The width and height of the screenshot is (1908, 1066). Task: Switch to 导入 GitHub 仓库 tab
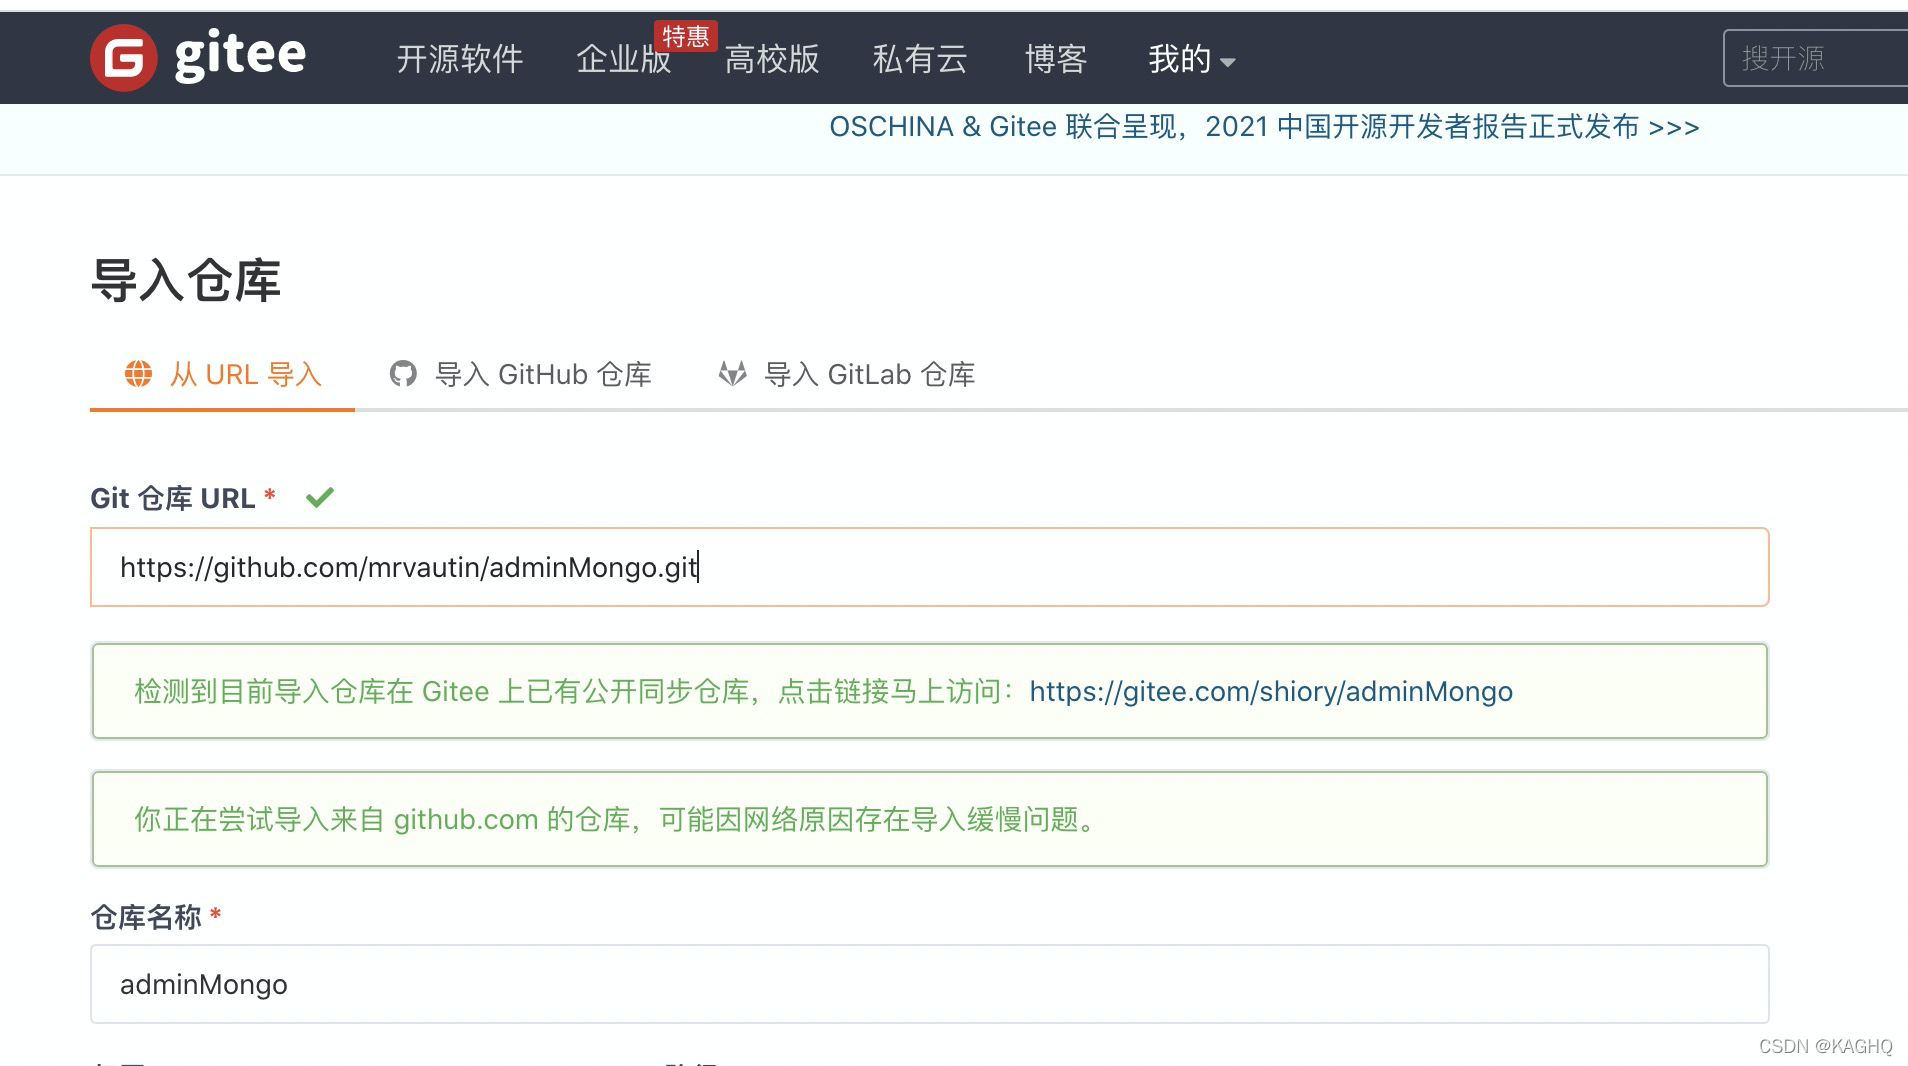click(520, 375)
